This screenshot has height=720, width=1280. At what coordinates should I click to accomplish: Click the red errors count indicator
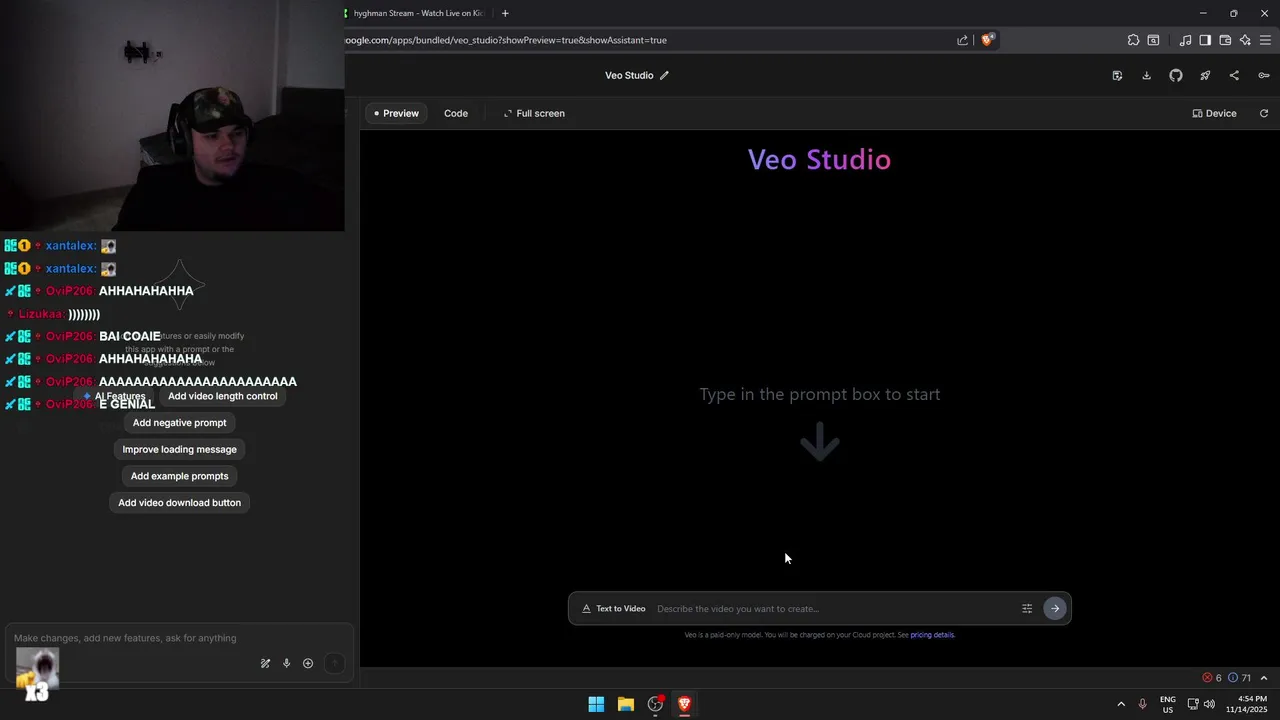coord(1212,678)
